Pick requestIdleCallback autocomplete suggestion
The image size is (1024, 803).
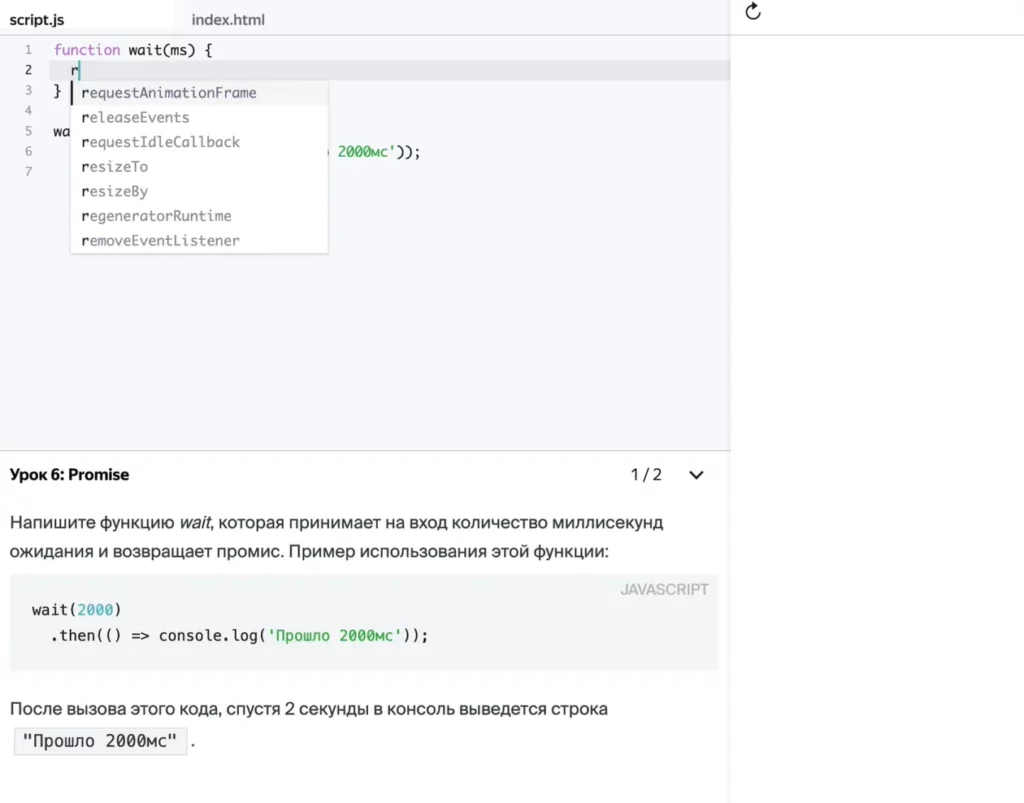point(160,142)
